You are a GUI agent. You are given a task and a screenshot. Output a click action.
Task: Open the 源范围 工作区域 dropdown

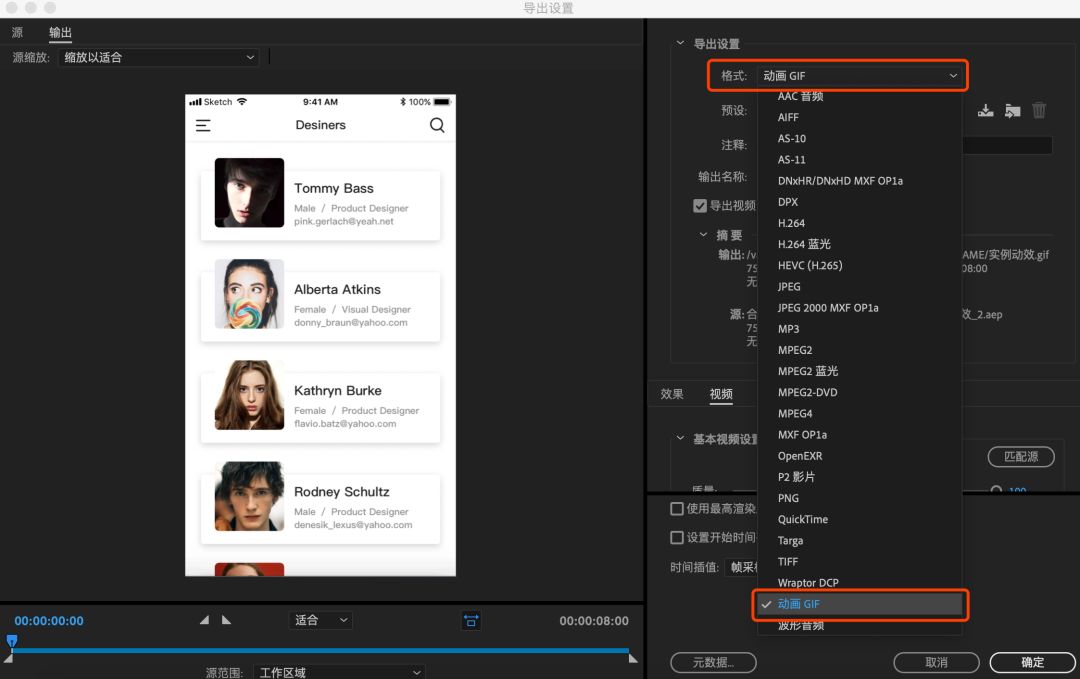338,672
